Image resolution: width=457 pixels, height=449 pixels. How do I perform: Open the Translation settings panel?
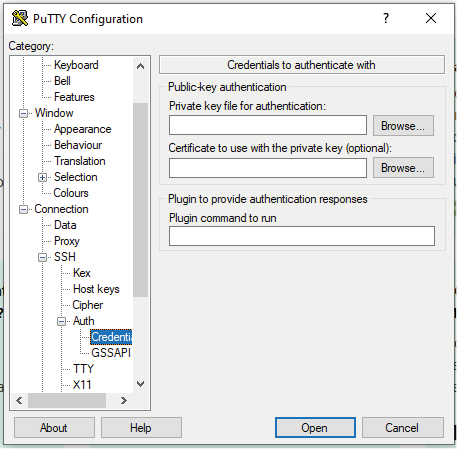(80, 161)
